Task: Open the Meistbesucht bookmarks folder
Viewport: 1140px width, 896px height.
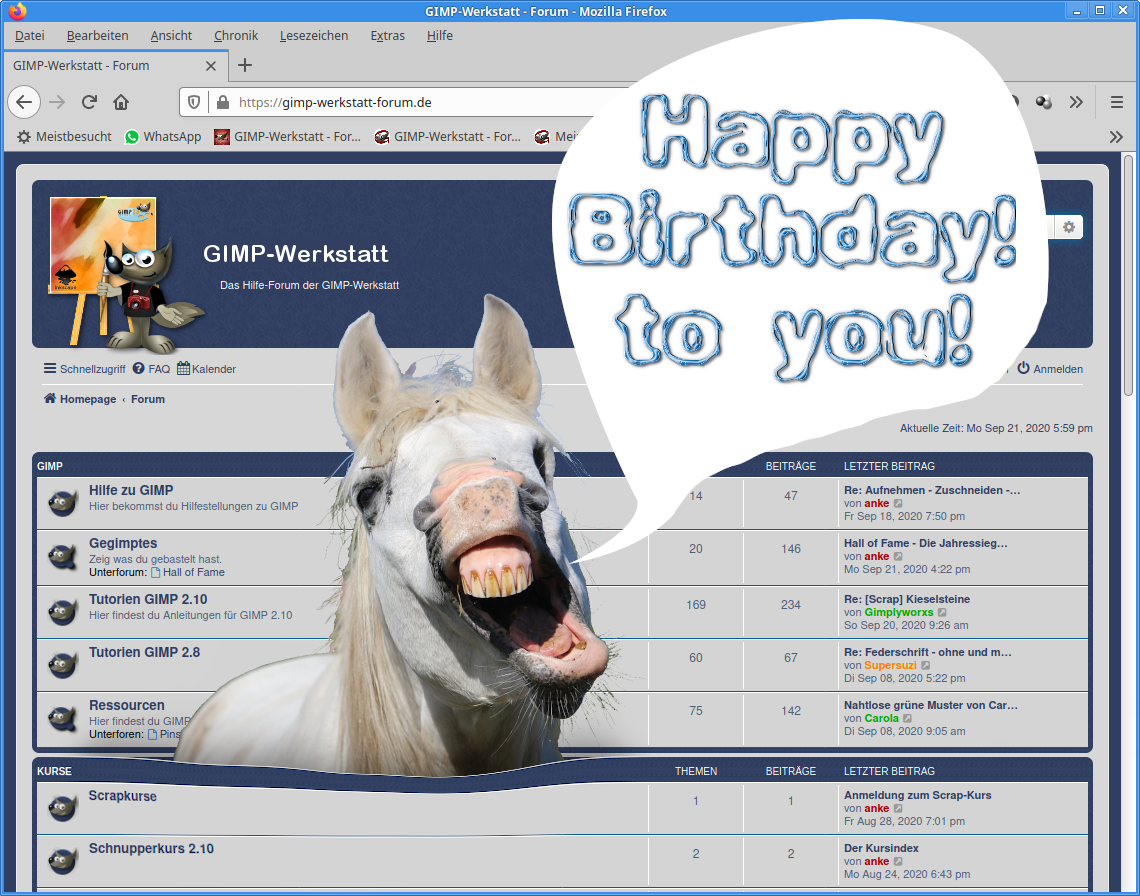Action: (64, 137)
